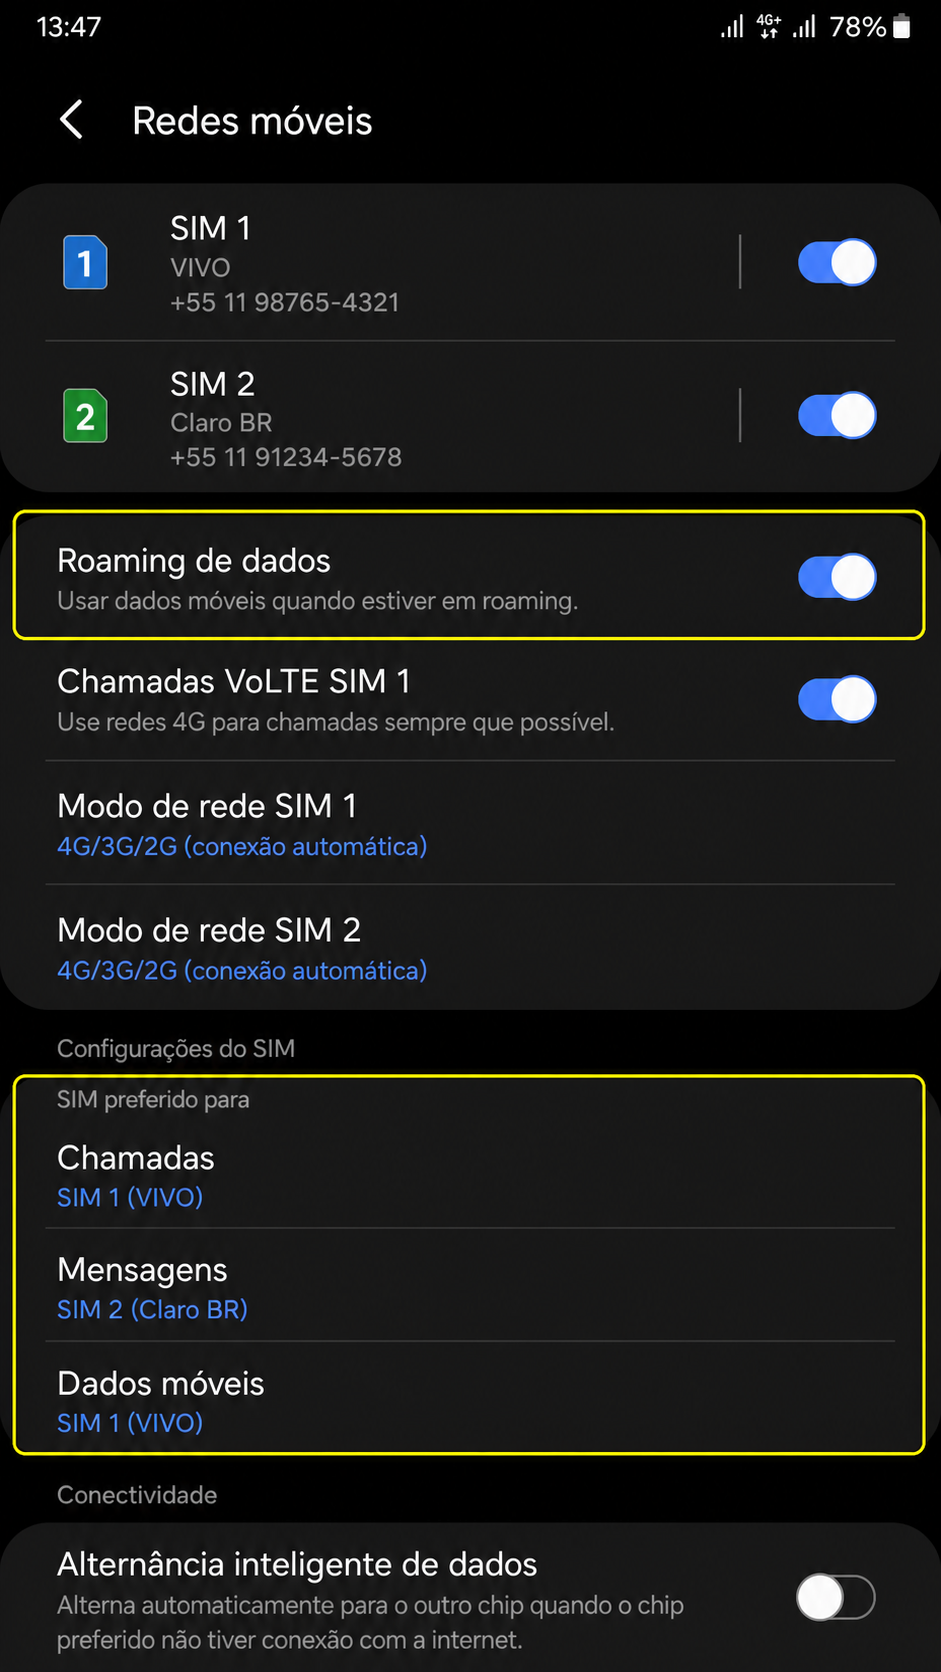Tap the first signal strength icon
Image resolution: width=941 pixels, height=1672 pixels.
(732, 26)
